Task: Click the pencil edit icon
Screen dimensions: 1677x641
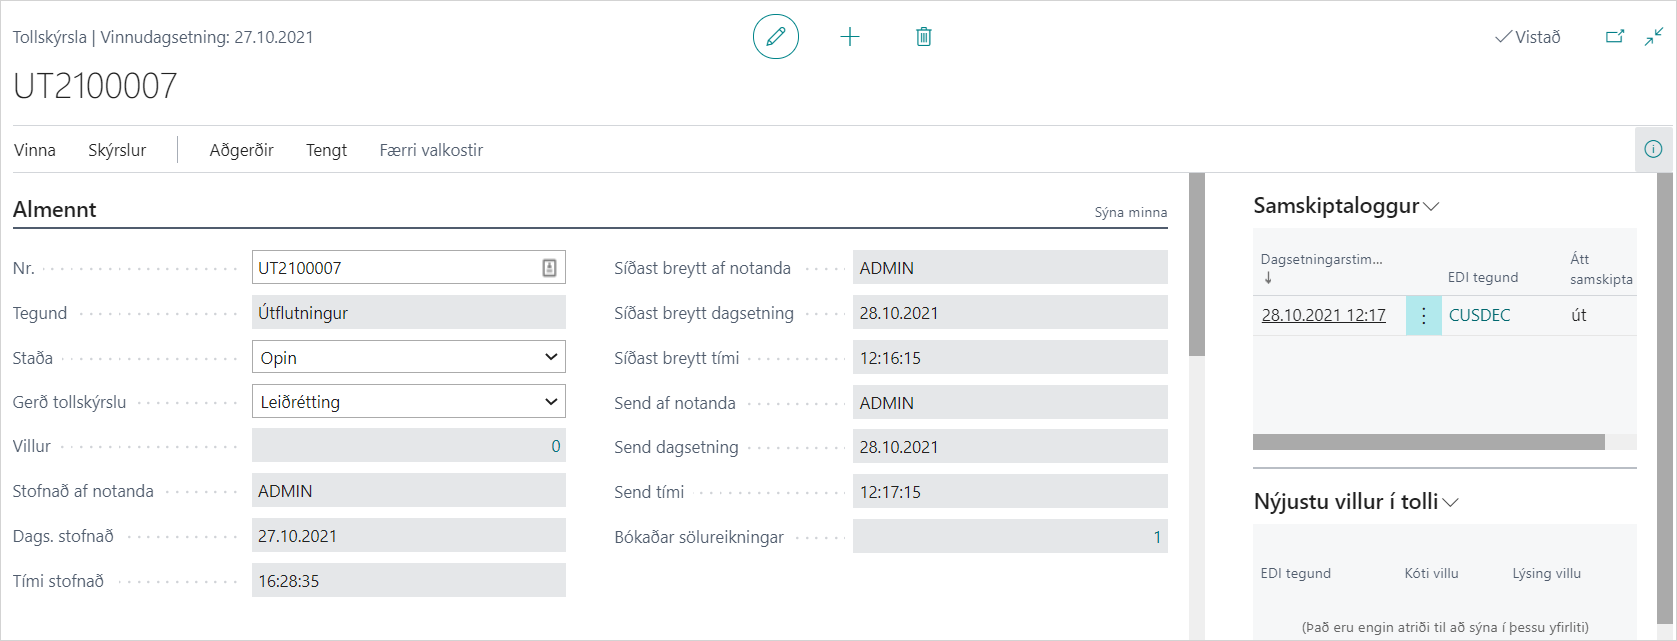Action: coord(775,37)
